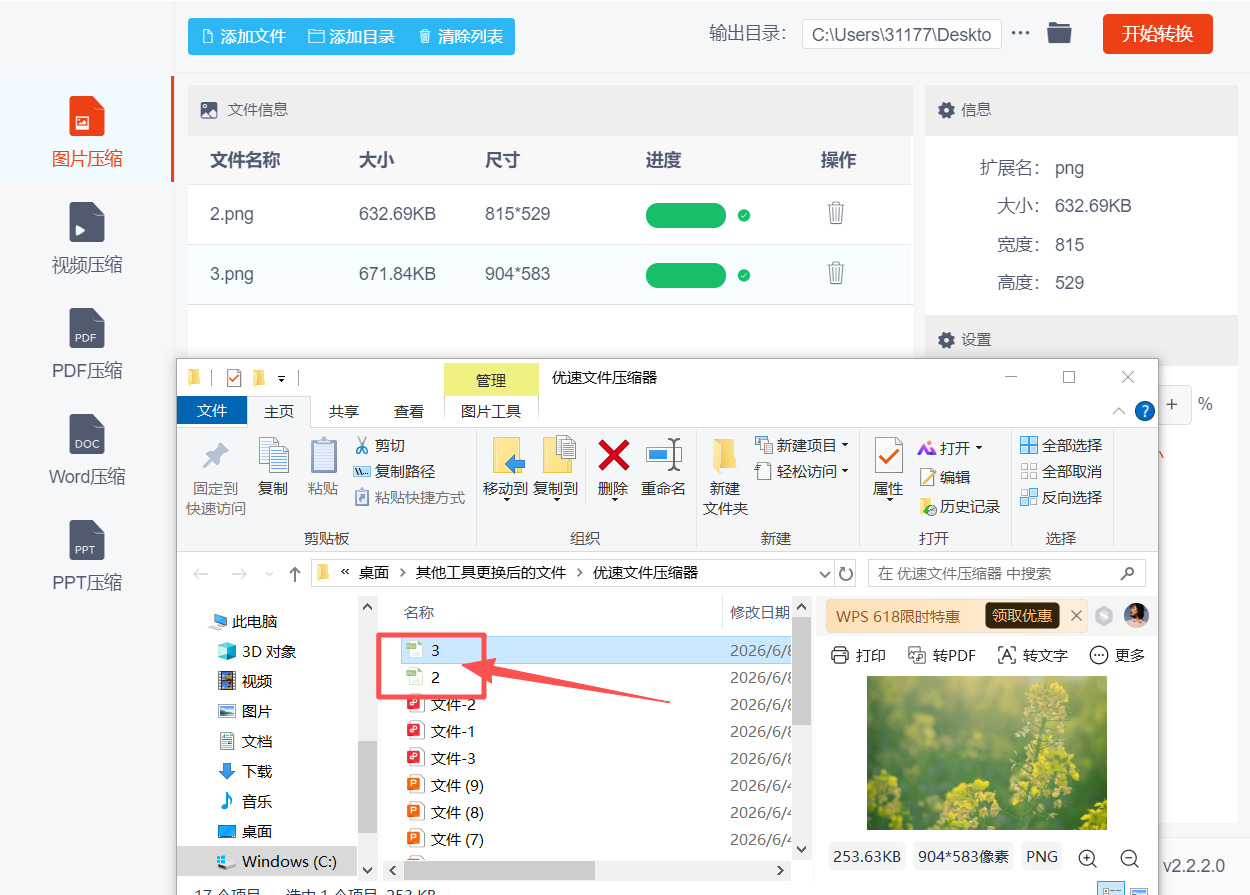Browse output directory with the ellipsis
Screen dimensions: 1250x895
tap(1020, 33)
